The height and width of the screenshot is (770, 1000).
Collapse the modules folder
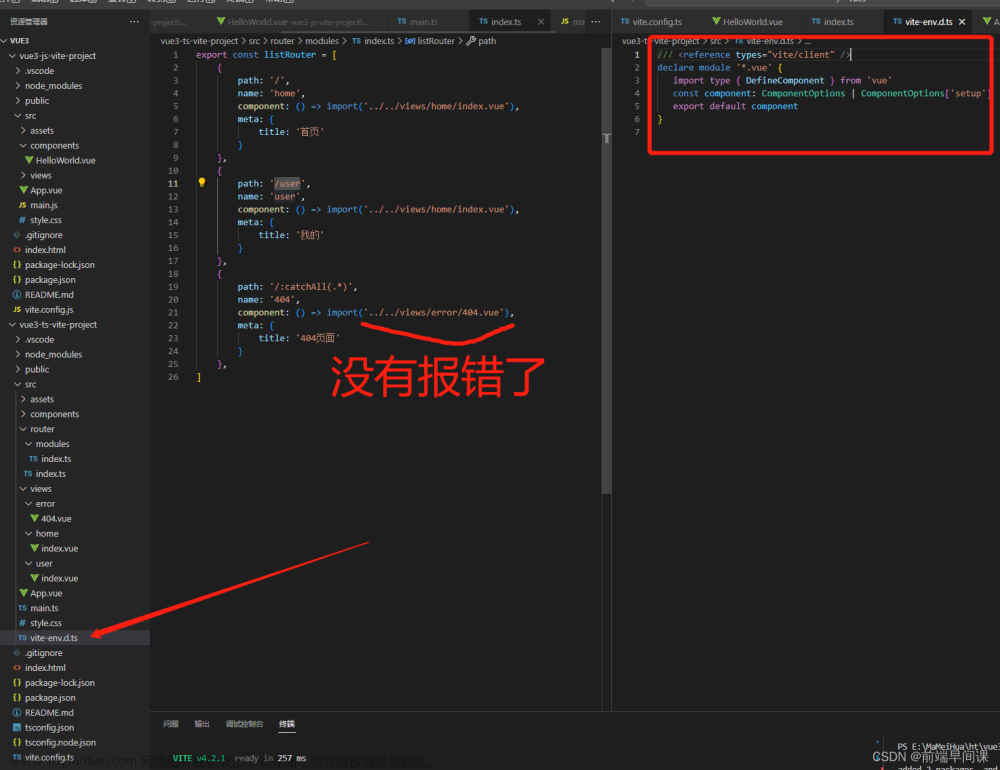29,444
